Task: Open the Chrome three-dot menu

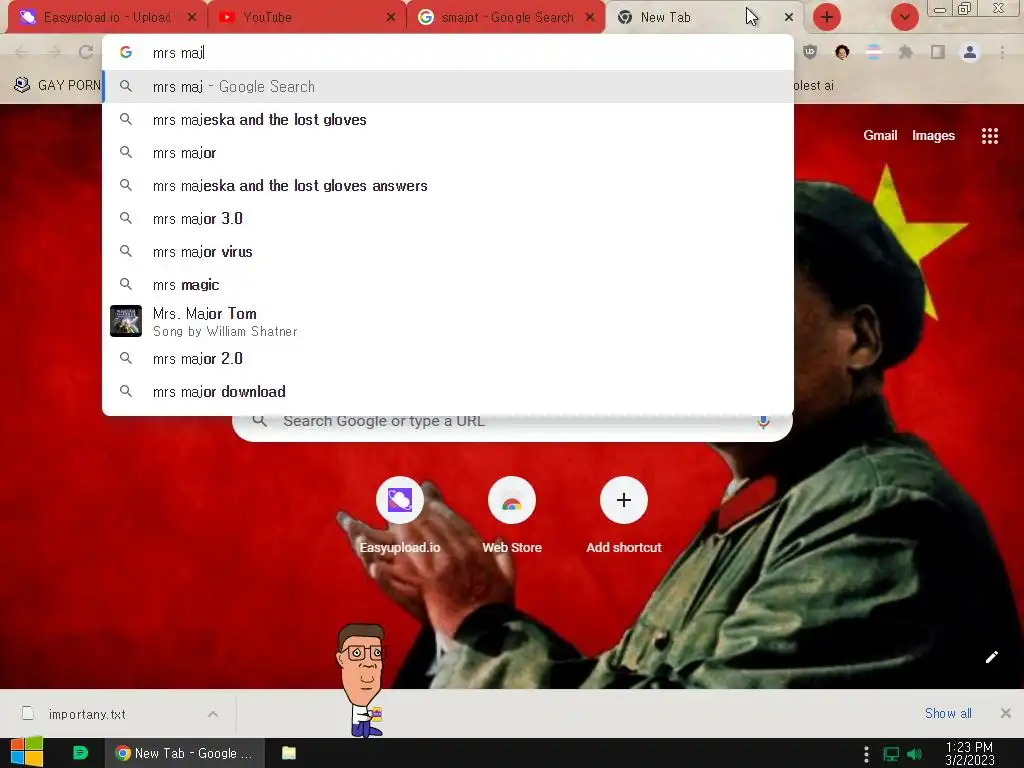Action: (x=1002, y=52)
